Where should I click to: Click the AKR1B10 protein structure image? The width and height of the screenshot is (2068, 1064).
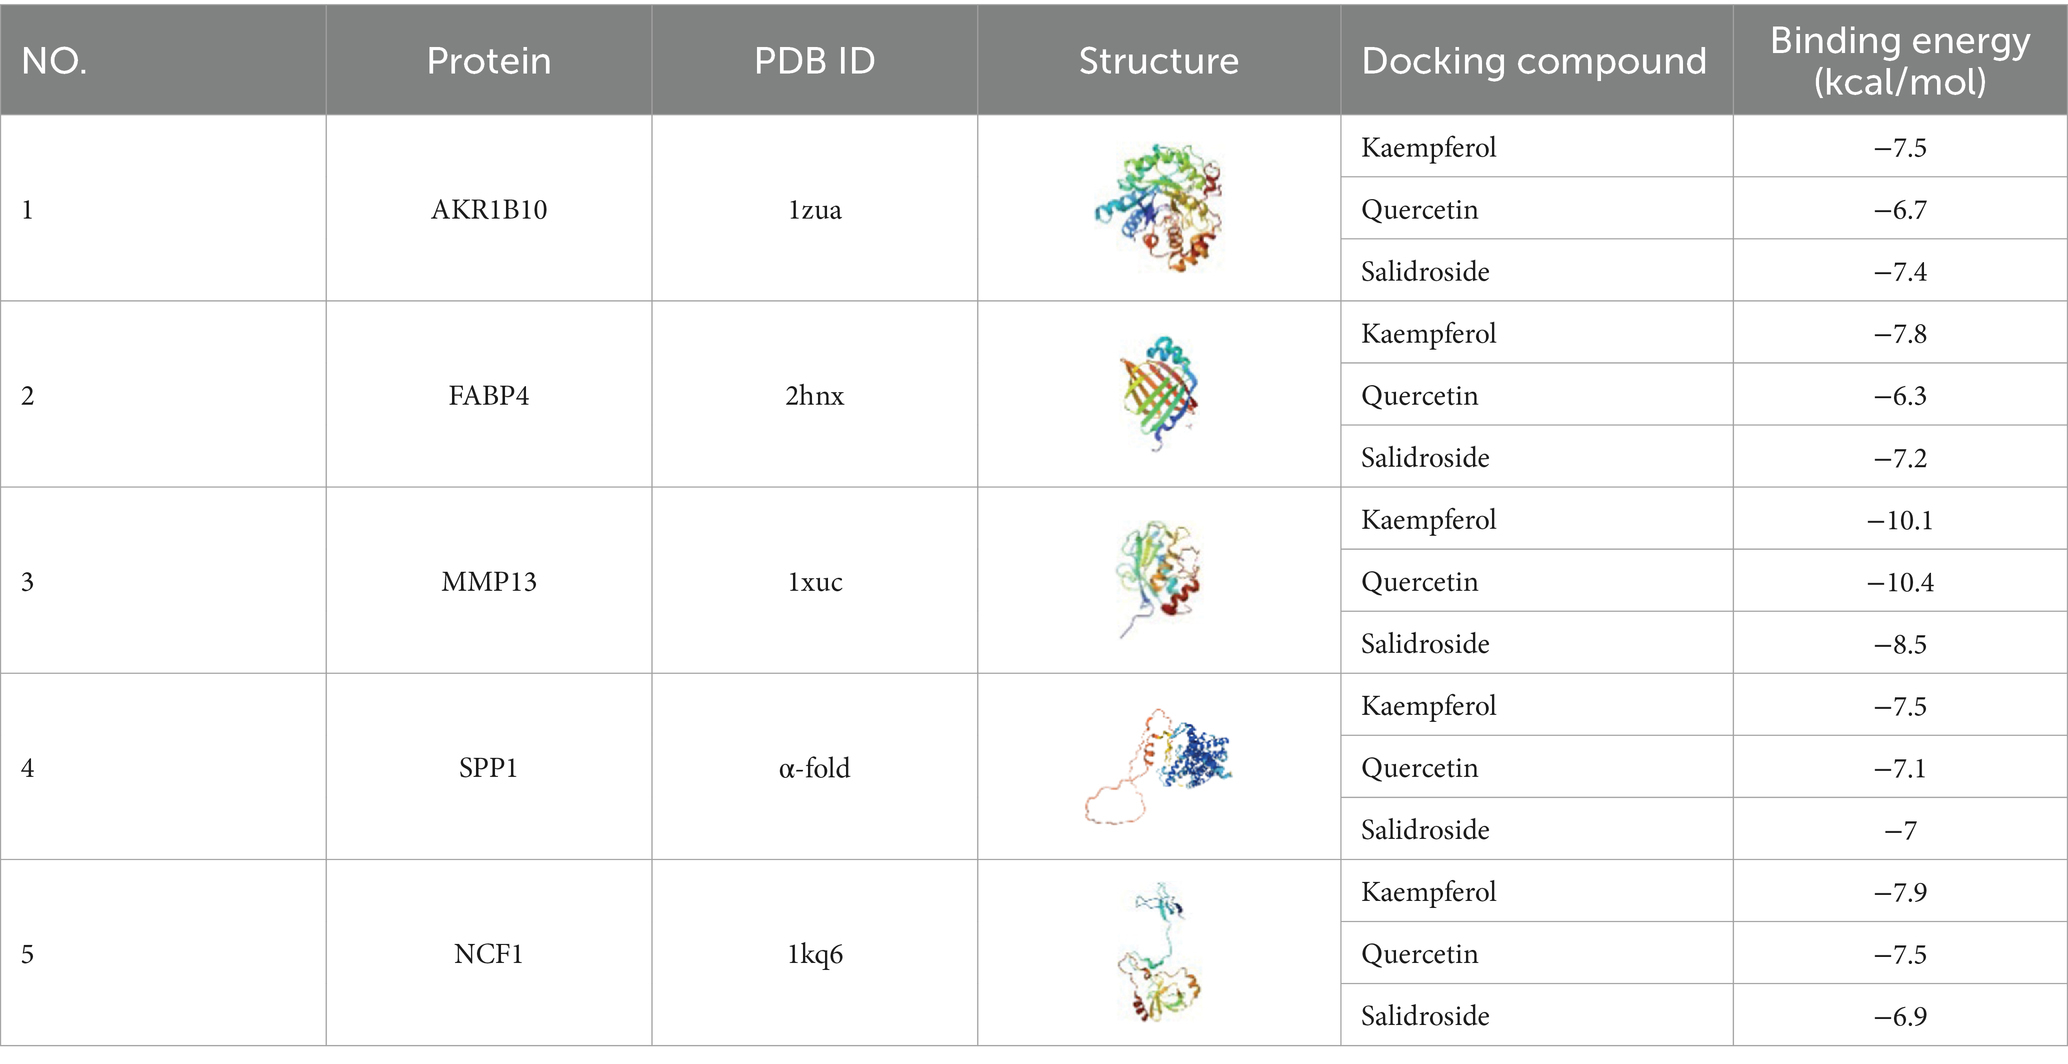1159,208
